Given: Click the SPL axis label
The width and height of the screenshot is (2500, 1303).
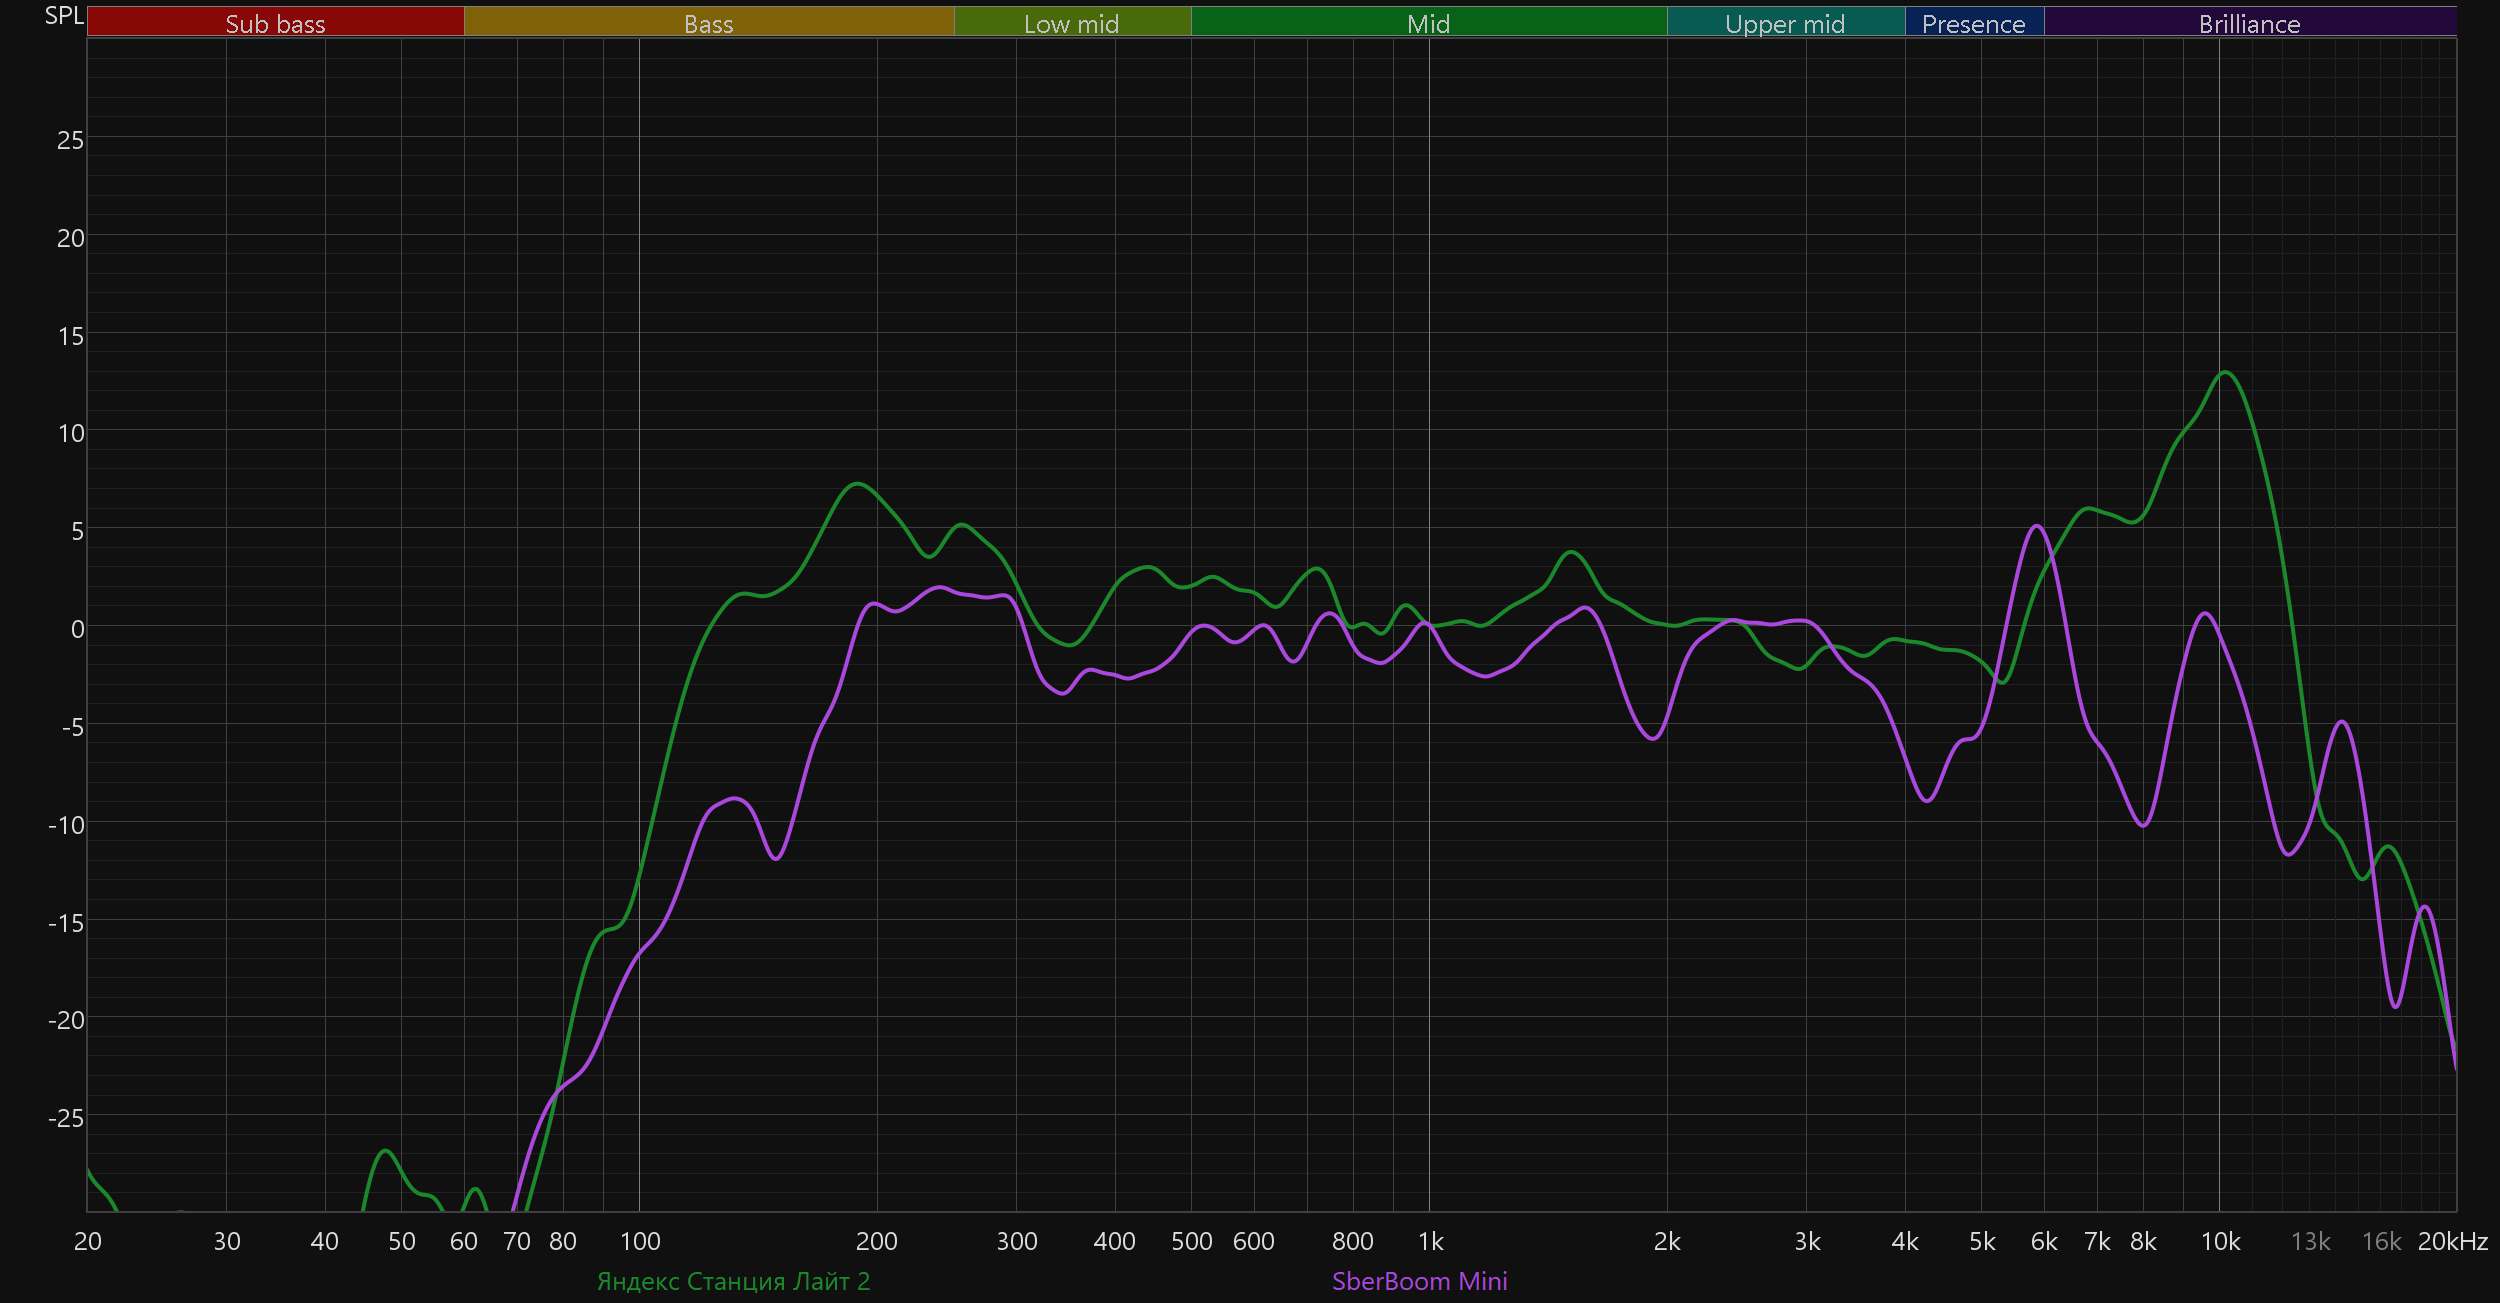Looking at the screenshot, I should click(64, 16).
